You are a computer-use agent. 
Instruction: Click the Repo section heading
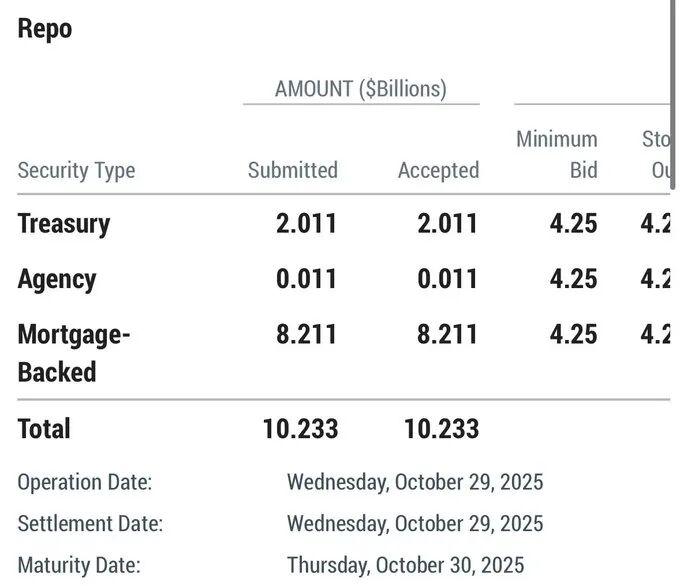pyautogui.click(x=45, y=28)
